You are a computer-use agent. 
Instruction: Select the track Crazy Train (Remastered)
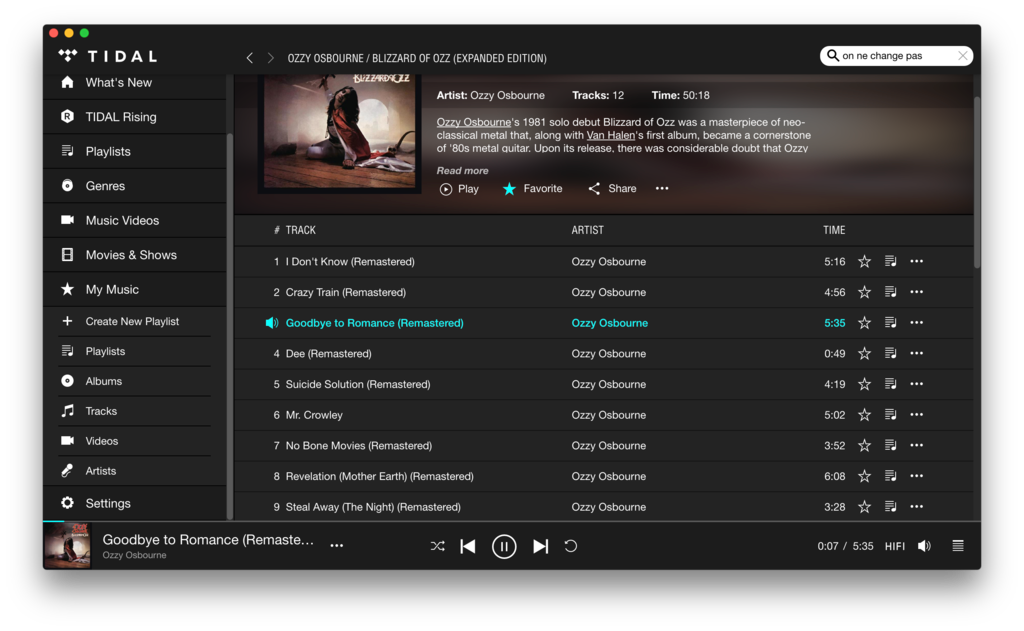pyautogui.click(x=345, y=293)
